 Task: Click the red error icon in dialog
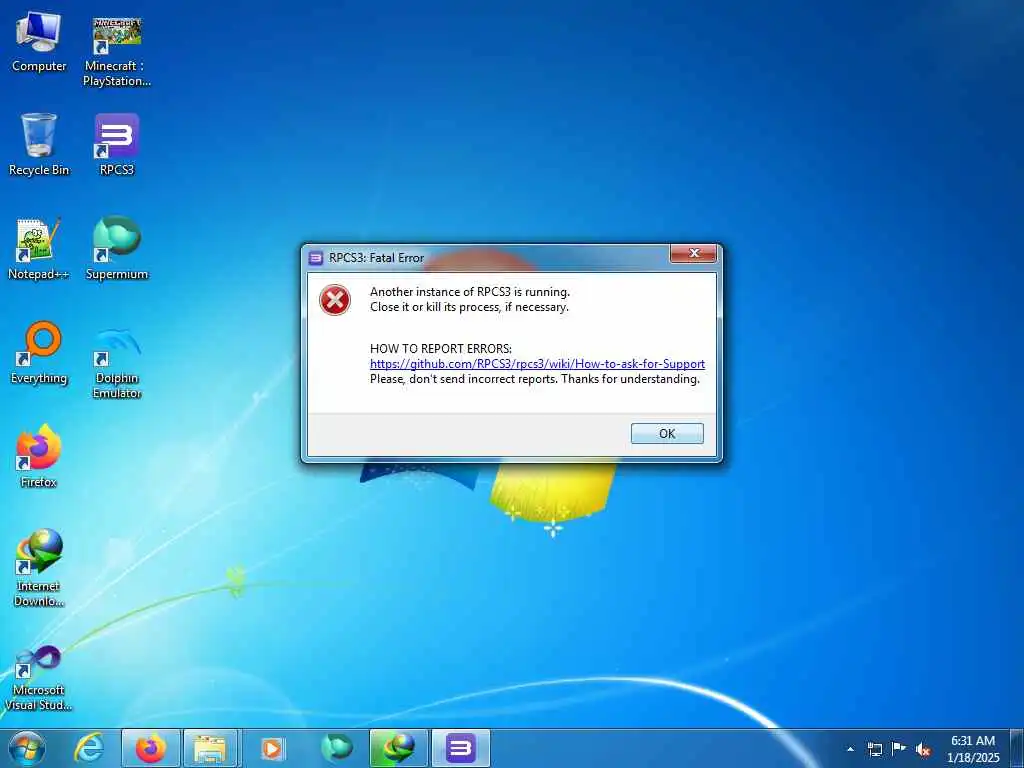coord(335,300)
